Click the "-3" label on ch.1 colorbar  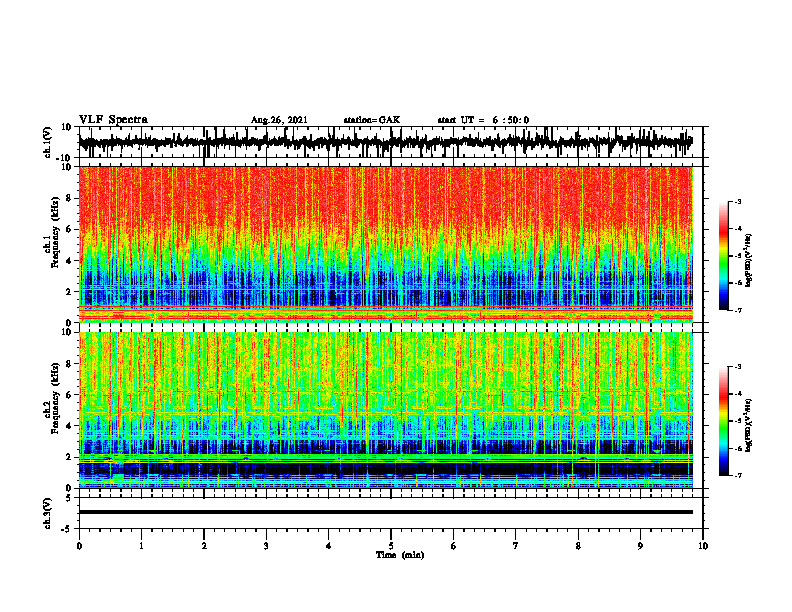(x=737, y=201)
